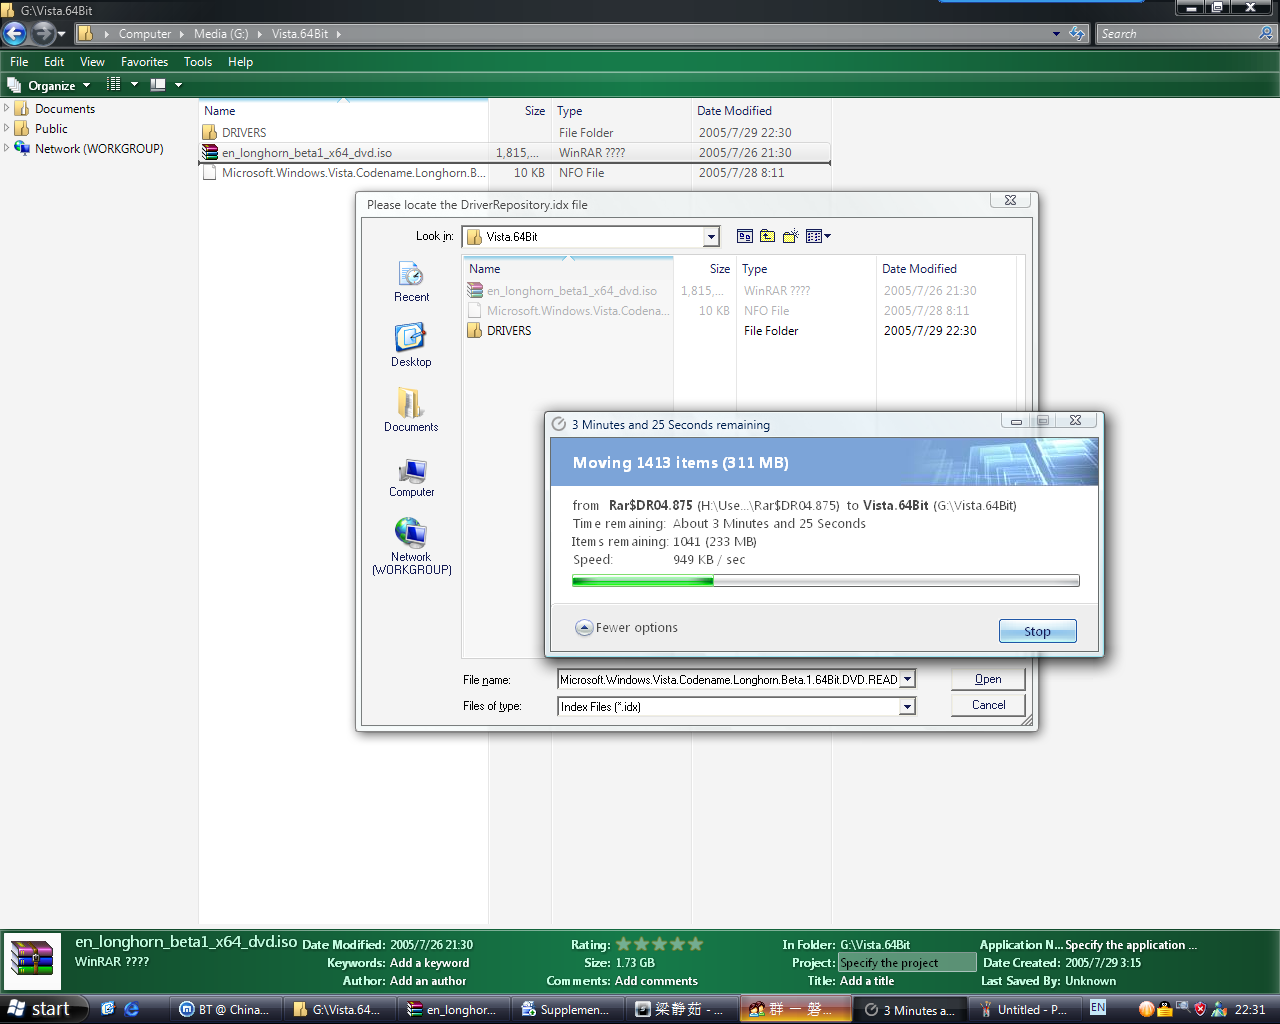The height and width of the screenshot is (1024, 1280).
Task: Switch to the BT @ China taskbar button
Action: coord(224,1009)
